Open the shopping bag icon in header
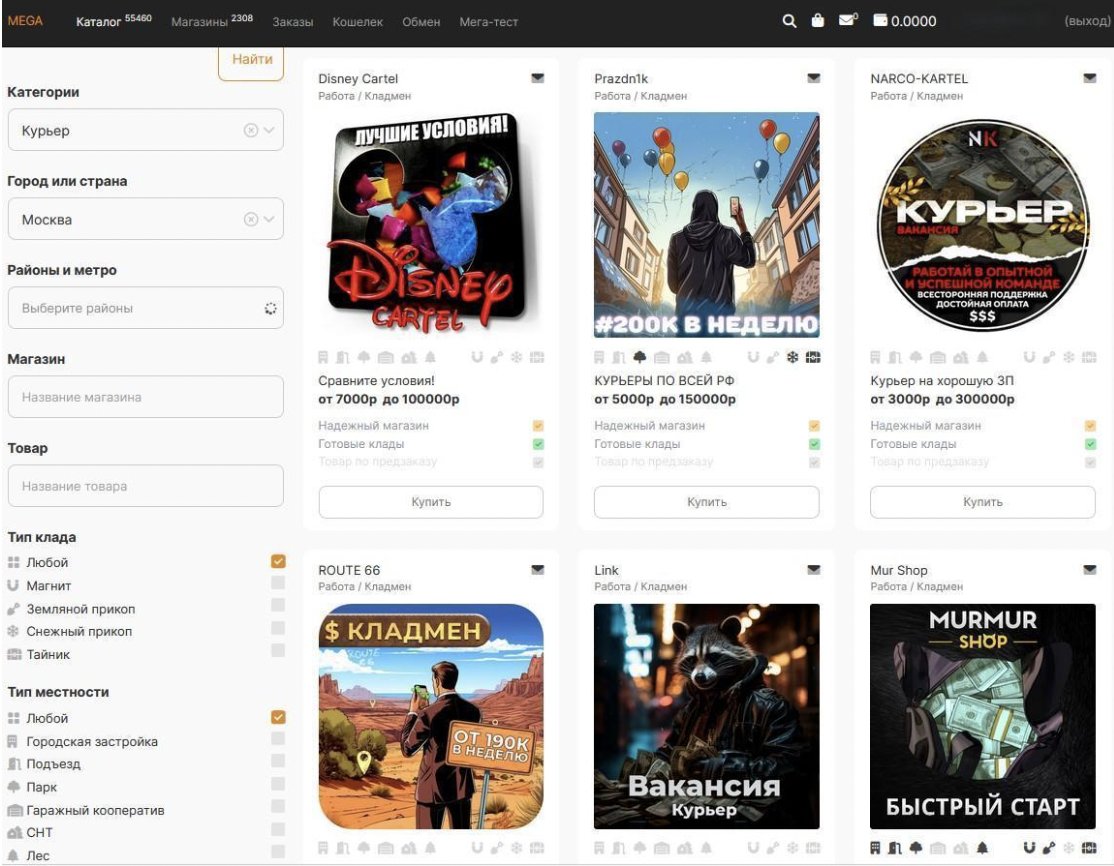This screenshot has height=866, width=1114. [x=818, y=21]
